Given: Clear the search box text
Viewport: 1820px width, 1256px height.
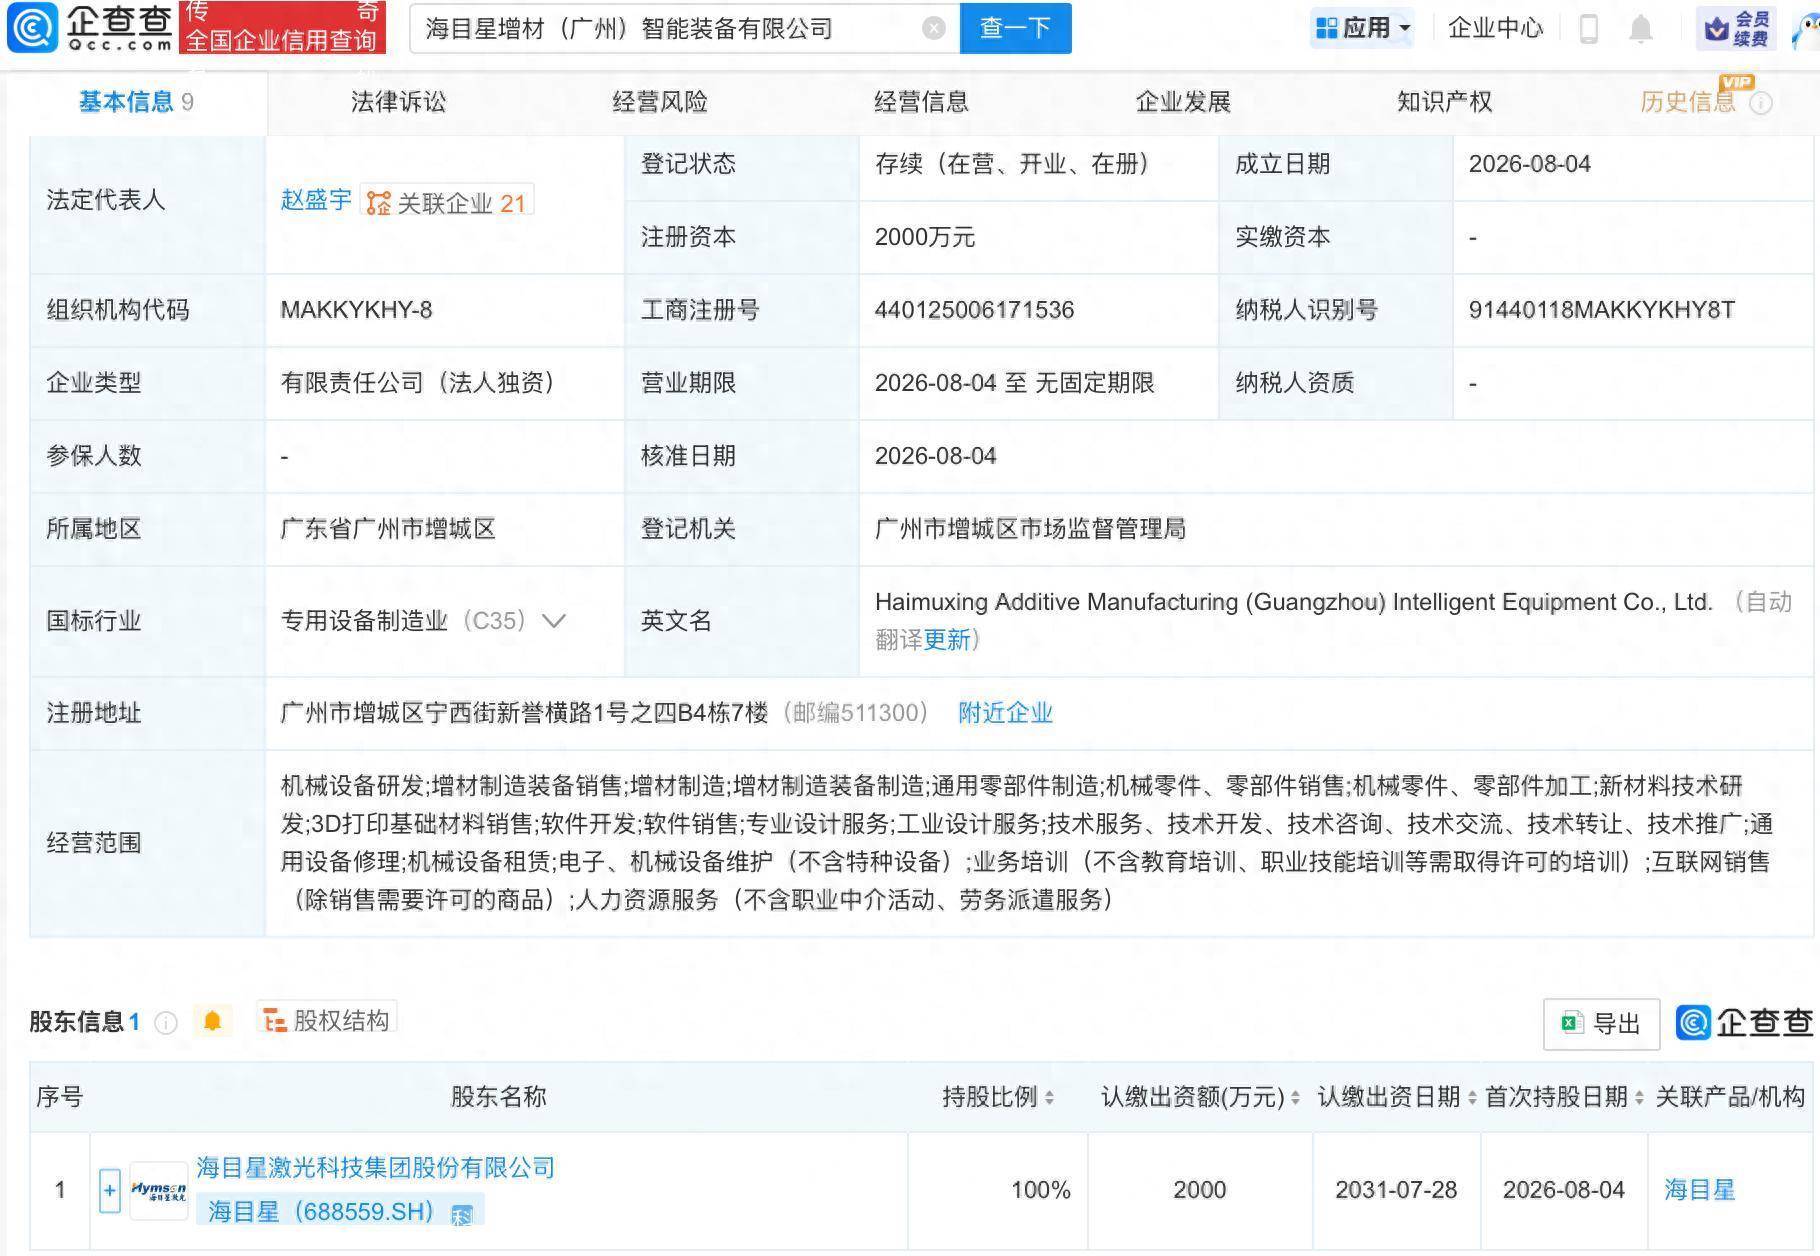Looking at the screenshot, I should [x=933, y=28].
